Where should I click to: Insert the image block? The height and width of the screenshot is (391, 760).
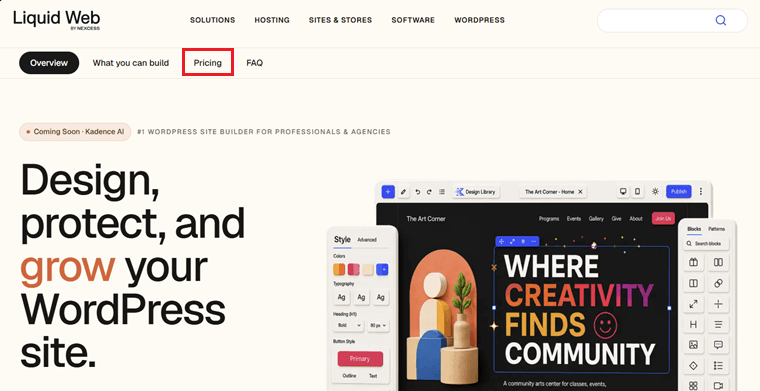click(x=694, y=345)
